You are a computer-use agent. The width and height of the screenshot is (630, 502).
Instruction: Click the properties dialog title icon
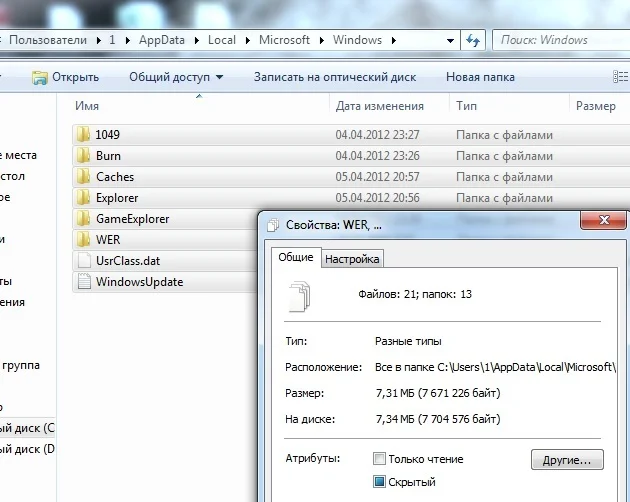point(273,225)
